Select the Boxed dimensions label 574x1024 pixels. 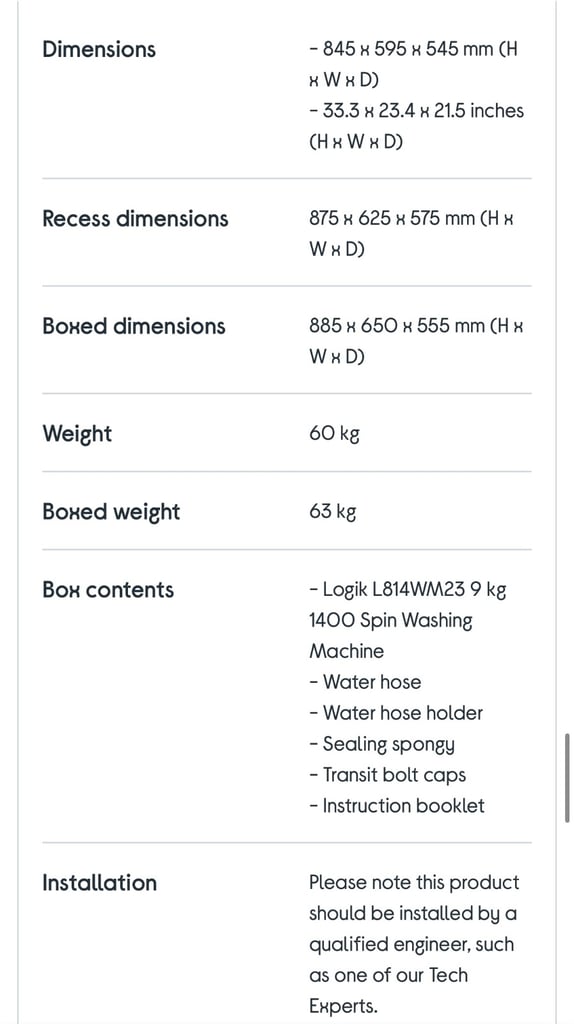tap(134, 326)
